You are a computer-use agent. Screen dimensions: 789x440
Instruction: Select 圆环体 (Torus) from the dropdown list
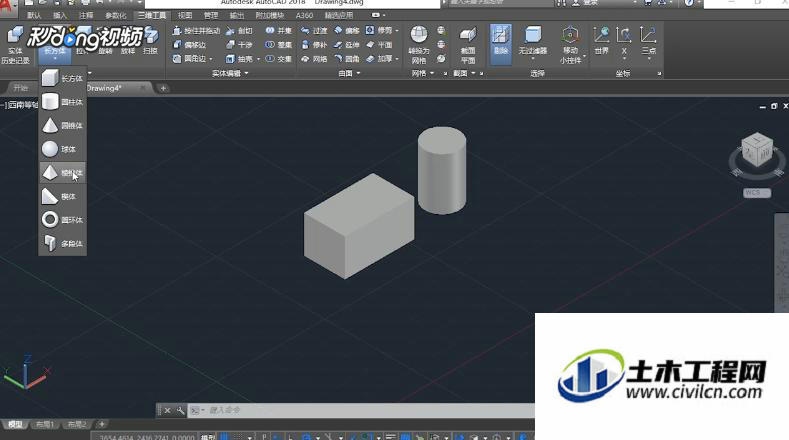(62, 220)
